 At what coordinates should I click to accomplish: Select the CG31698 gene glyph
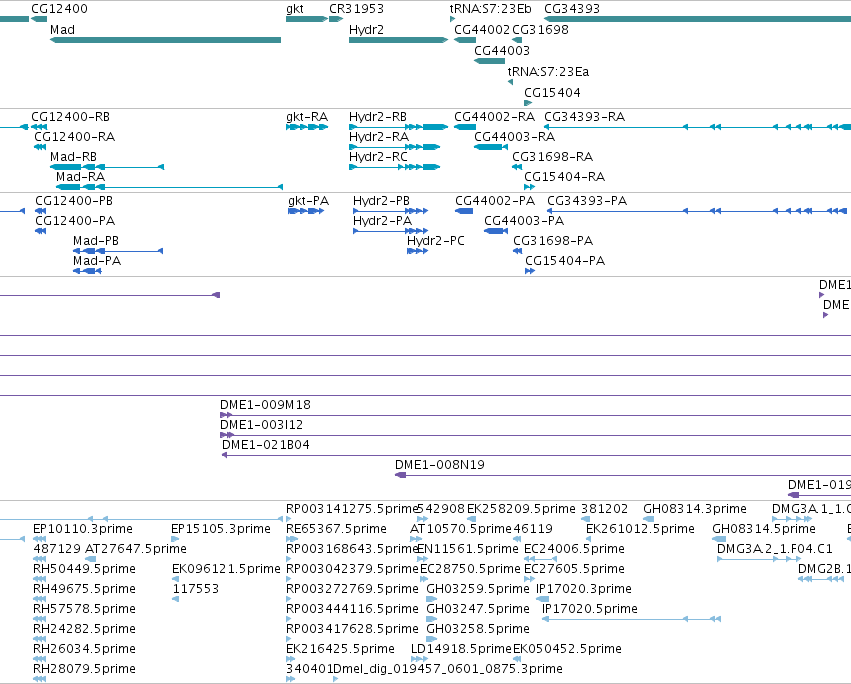(517, 40)
